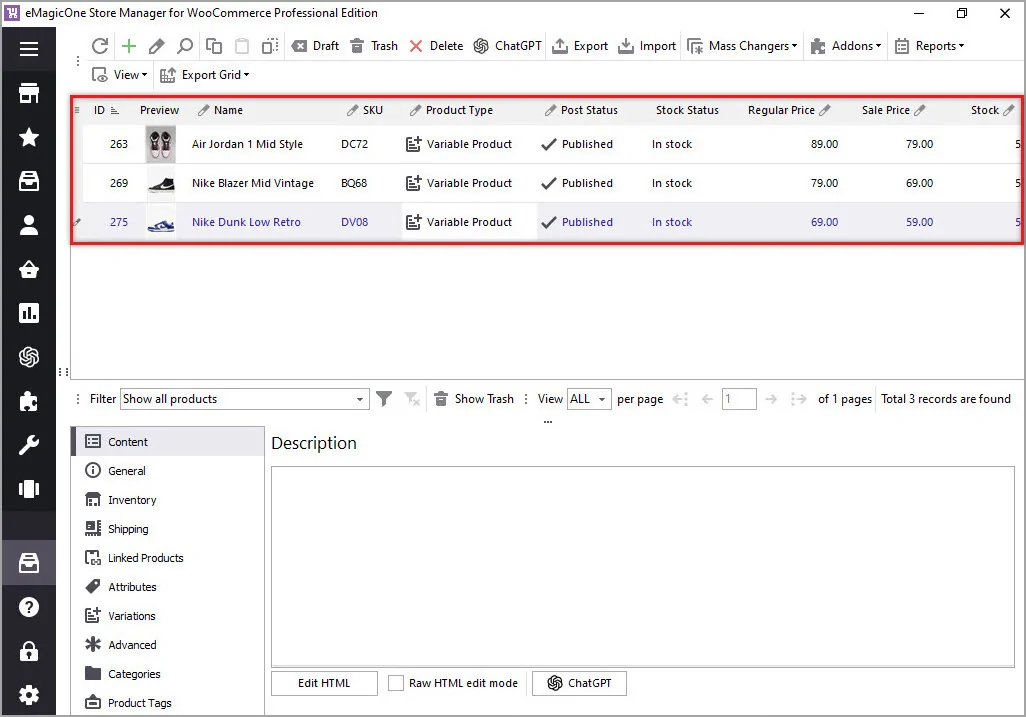The image size is (1026, 717).
Task: Toggle Show Trash in the filter bar
Action: (x=474, y=398)
